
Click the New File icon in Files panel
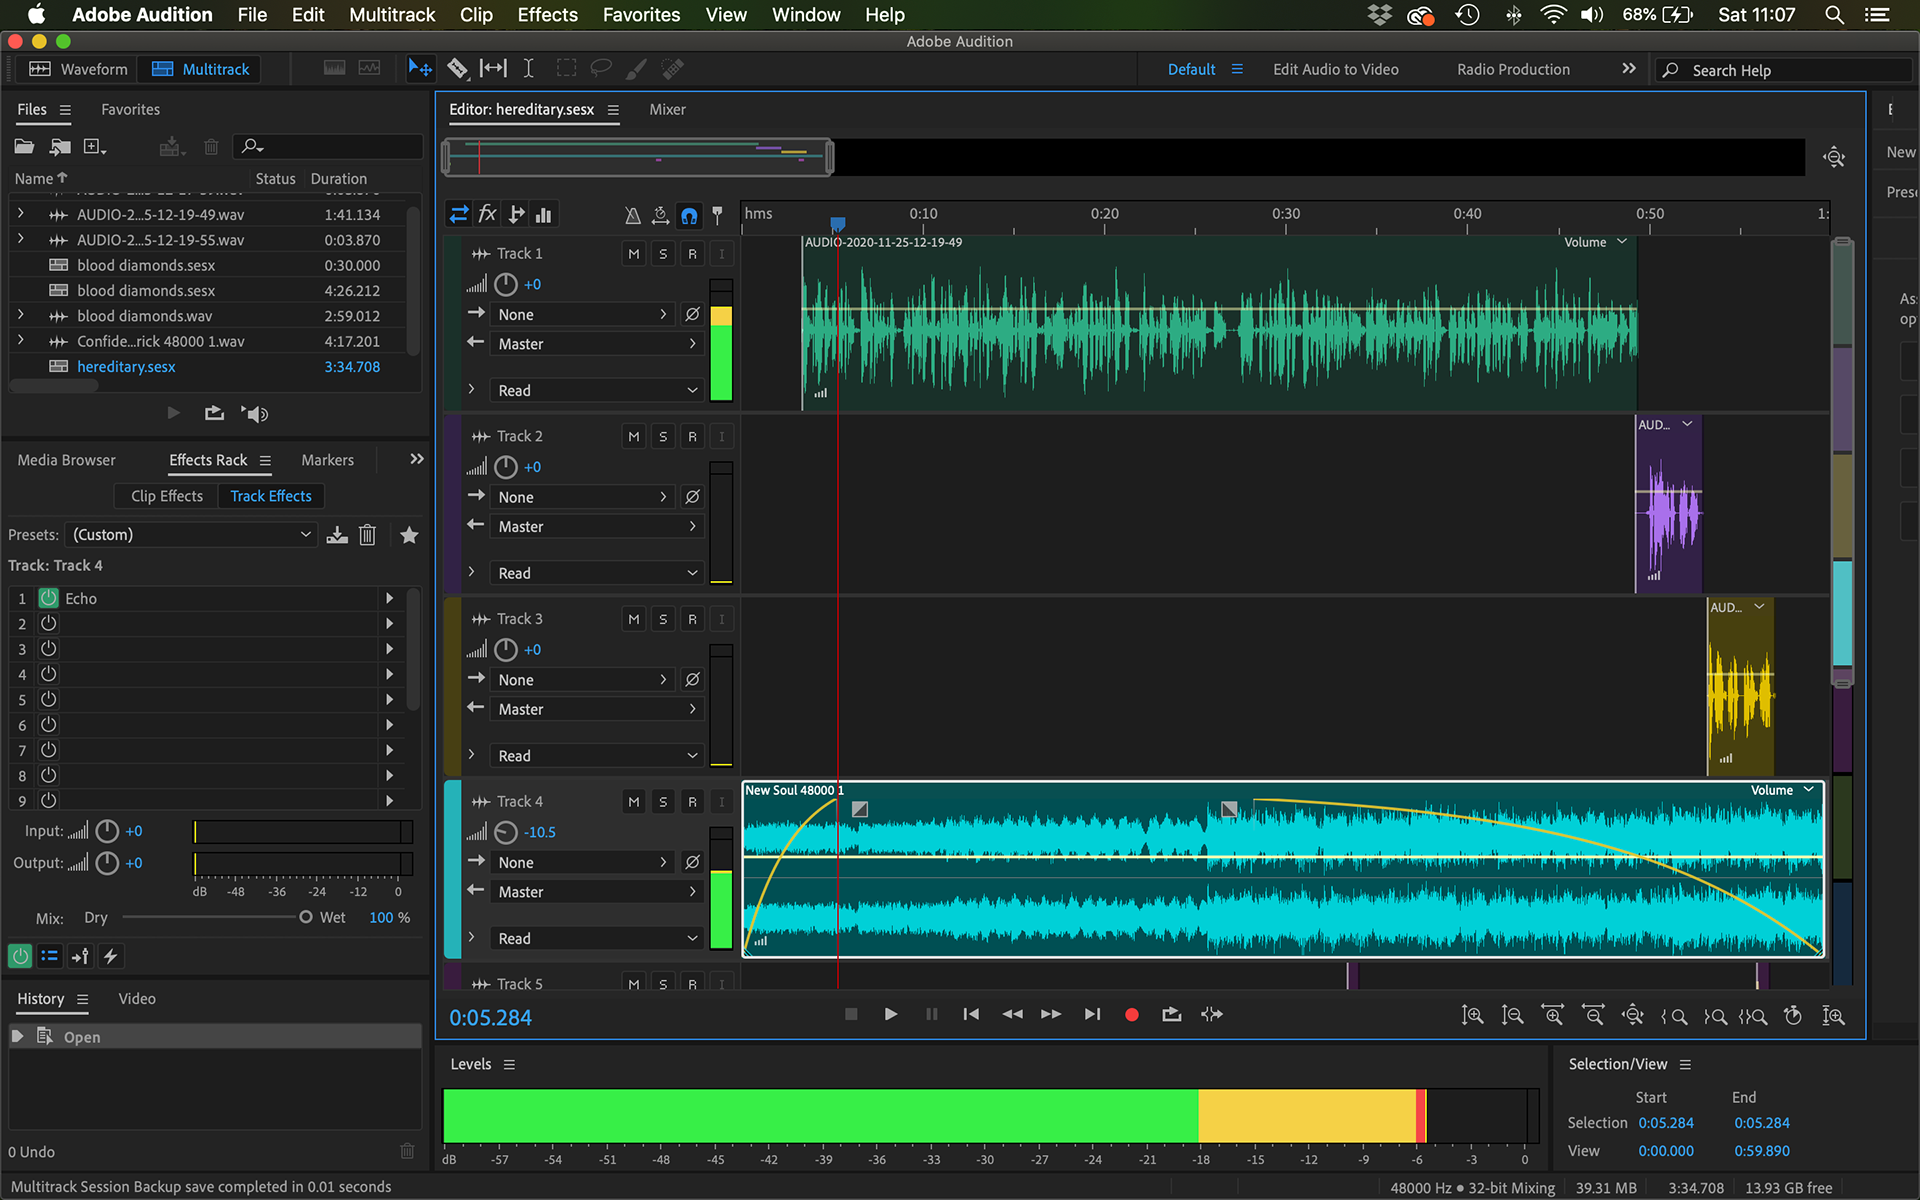click(x=95, y=147)
